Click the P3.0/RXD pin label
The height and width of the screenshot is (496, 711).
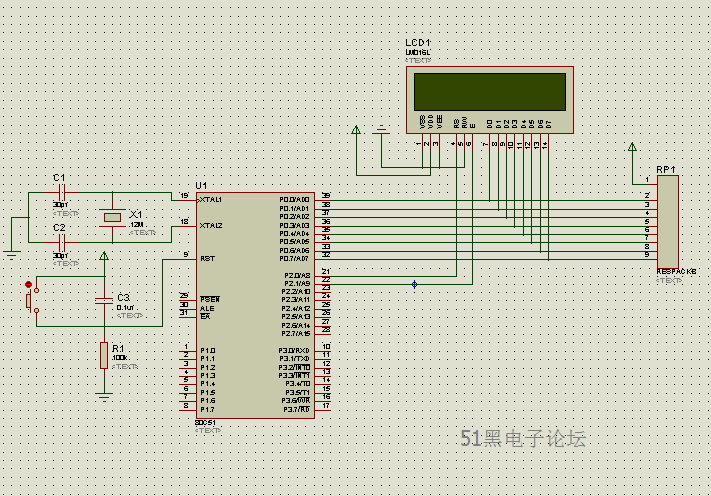[294, 350]
